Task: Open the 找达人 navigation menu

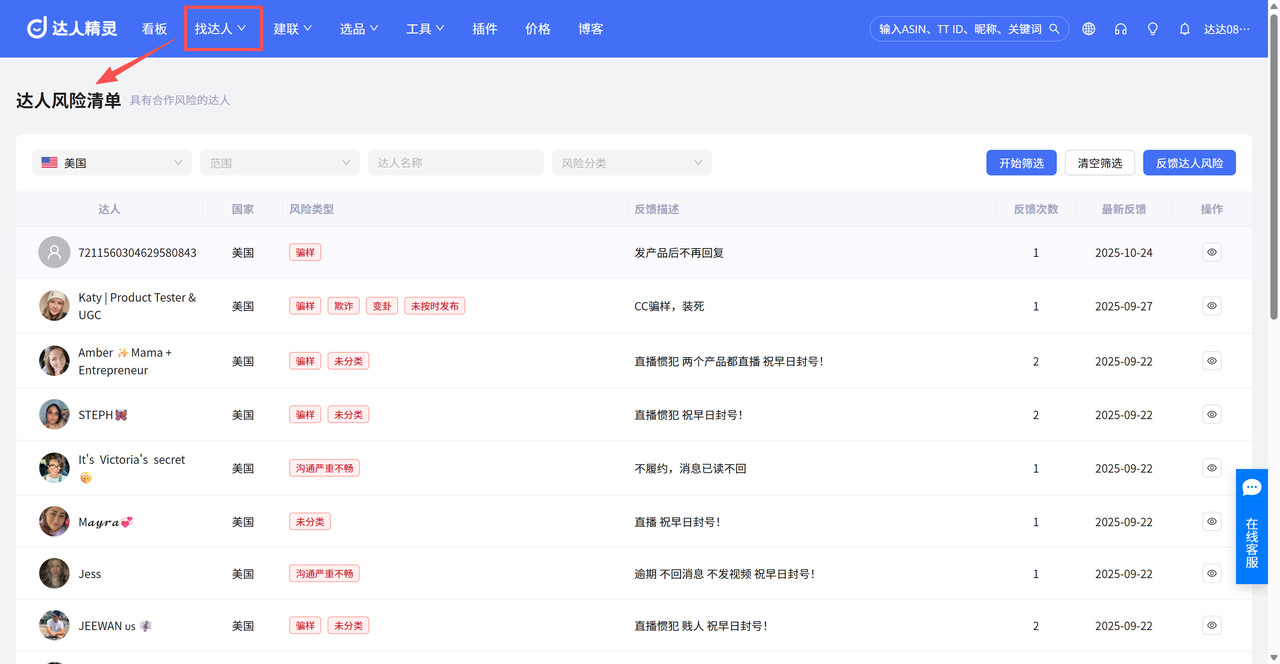Action: click(221, 29)
